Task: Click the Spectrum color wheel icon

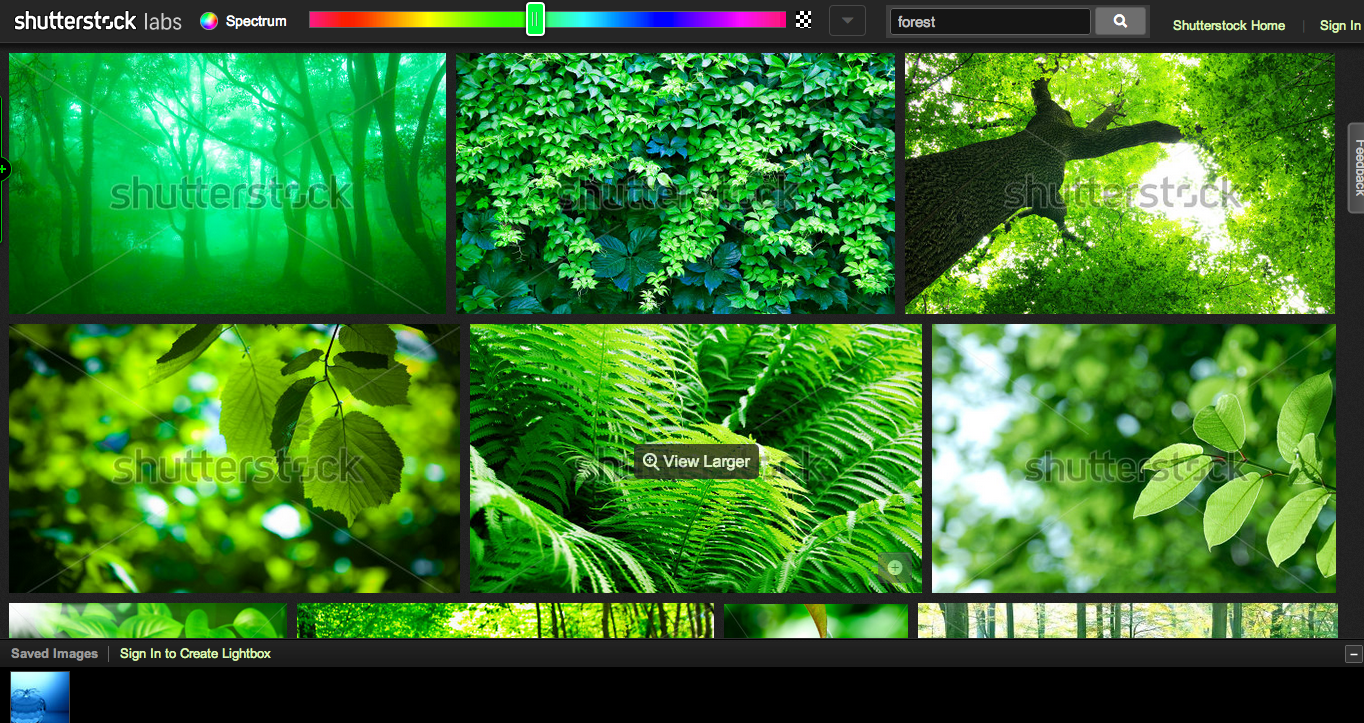Action: tap(209, 21)
